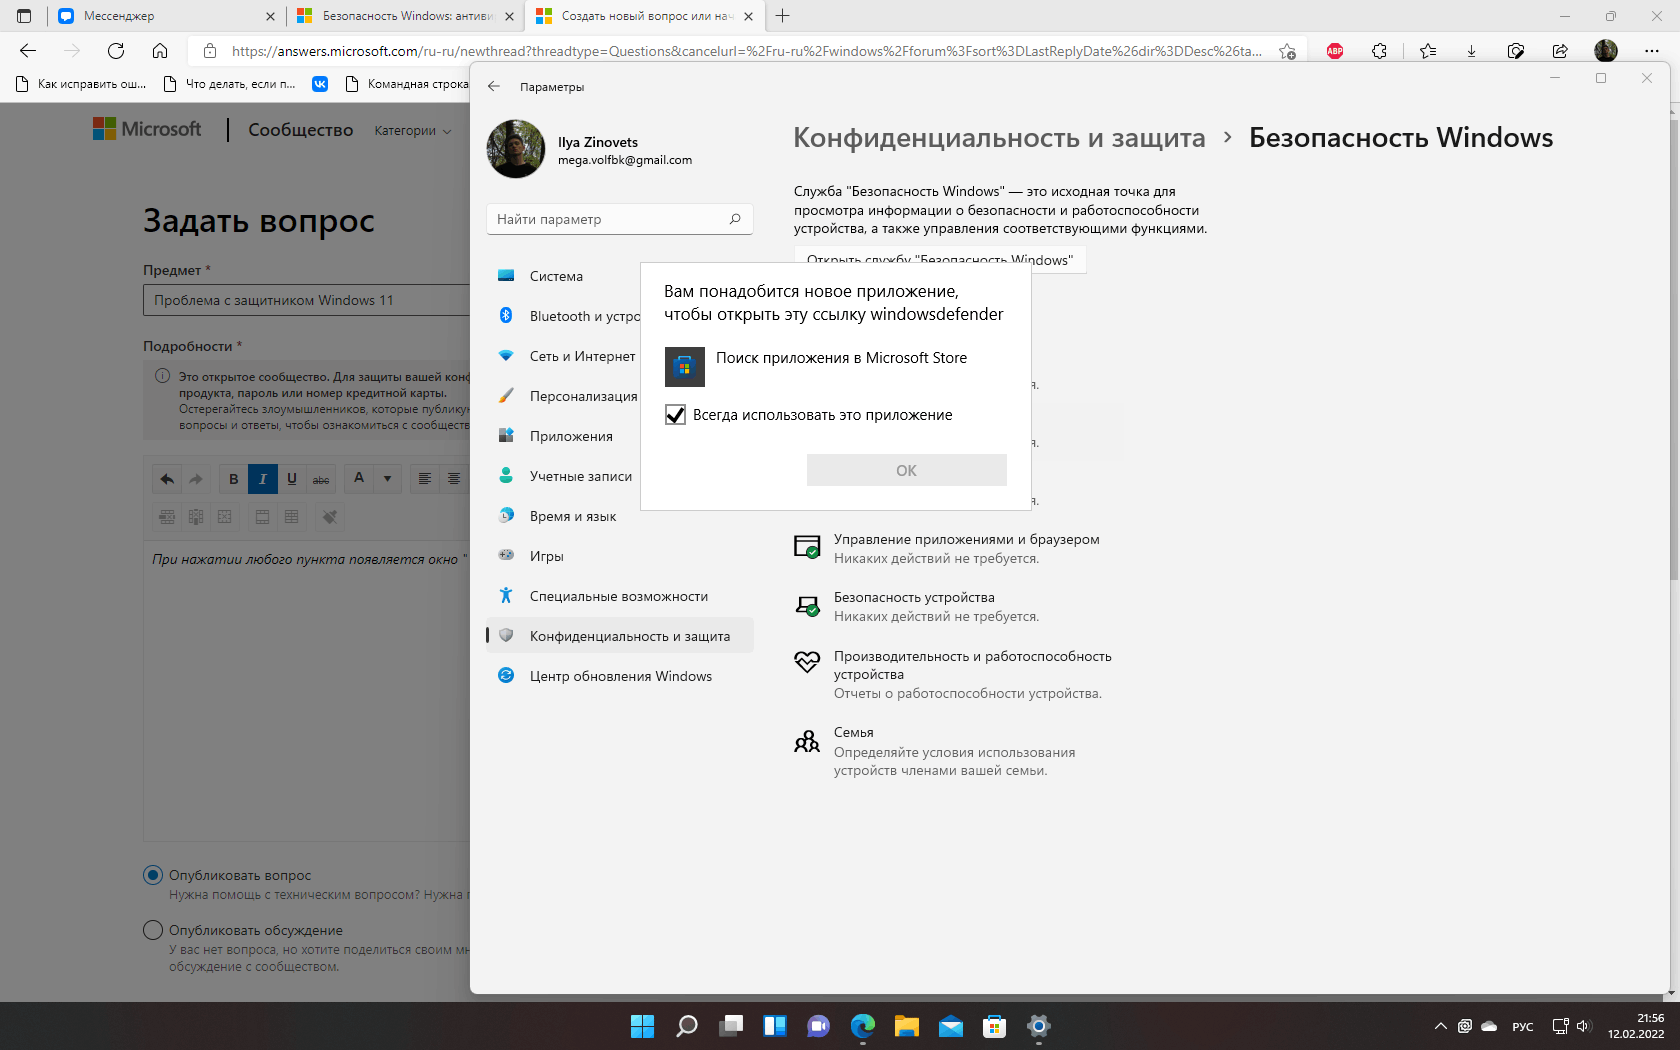Click Windows Update icon in sidebar
1680x1050 pixels.
[506, 675]
